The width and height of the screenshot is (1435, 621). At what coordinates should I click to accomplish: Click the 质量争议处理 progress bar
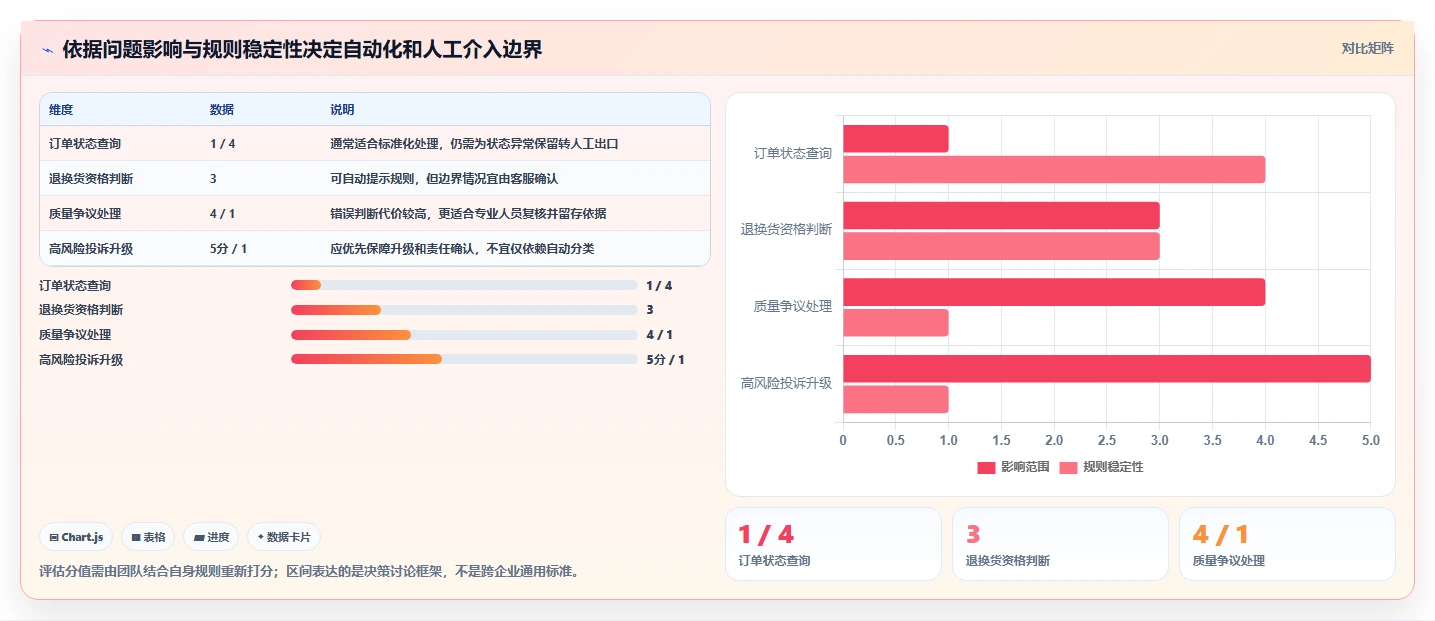pos(464,335)
